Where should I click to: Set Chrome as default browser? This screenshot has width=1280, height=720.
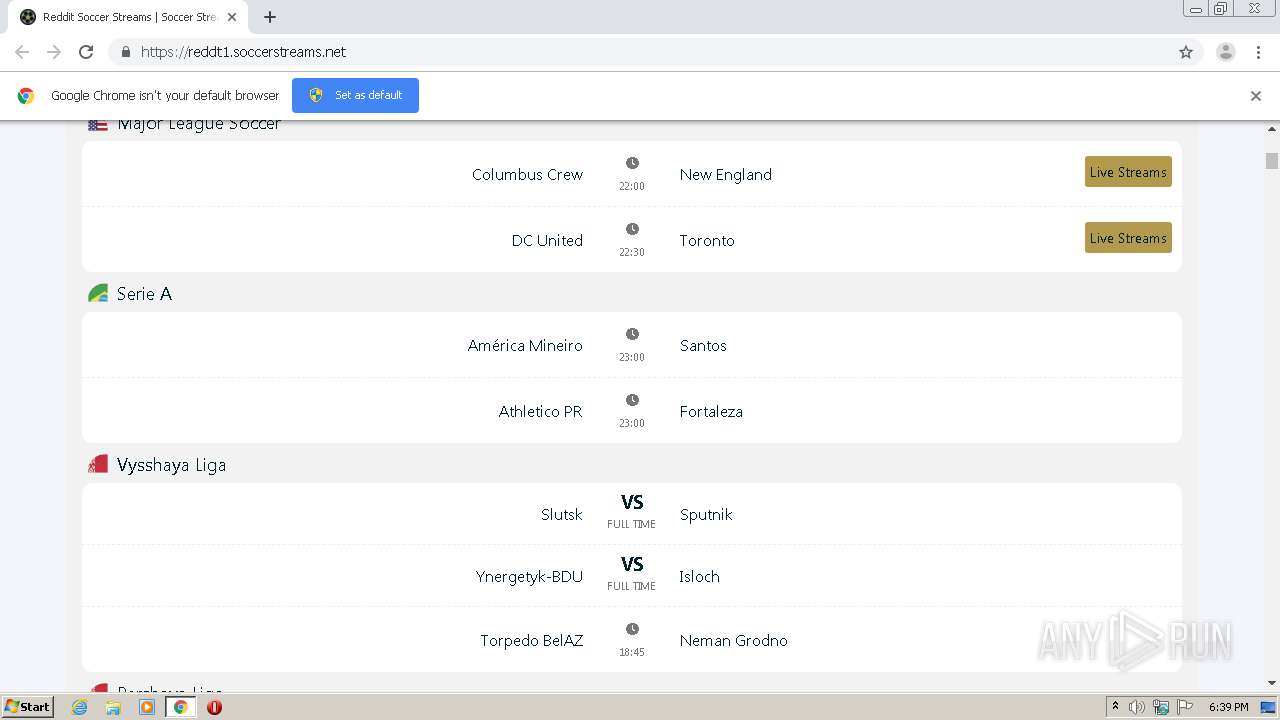pos(355,95)
